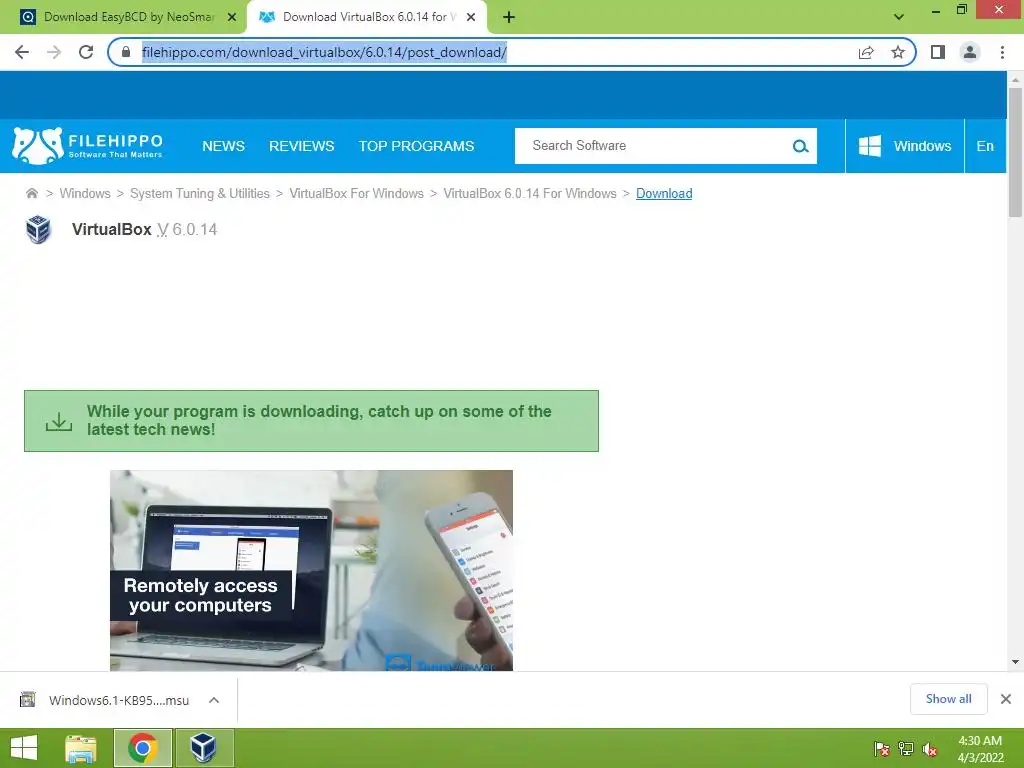Click the VirtualBox V 6.0.14 title text
This screenshot has height=768, width=1024.
point(144,229)
